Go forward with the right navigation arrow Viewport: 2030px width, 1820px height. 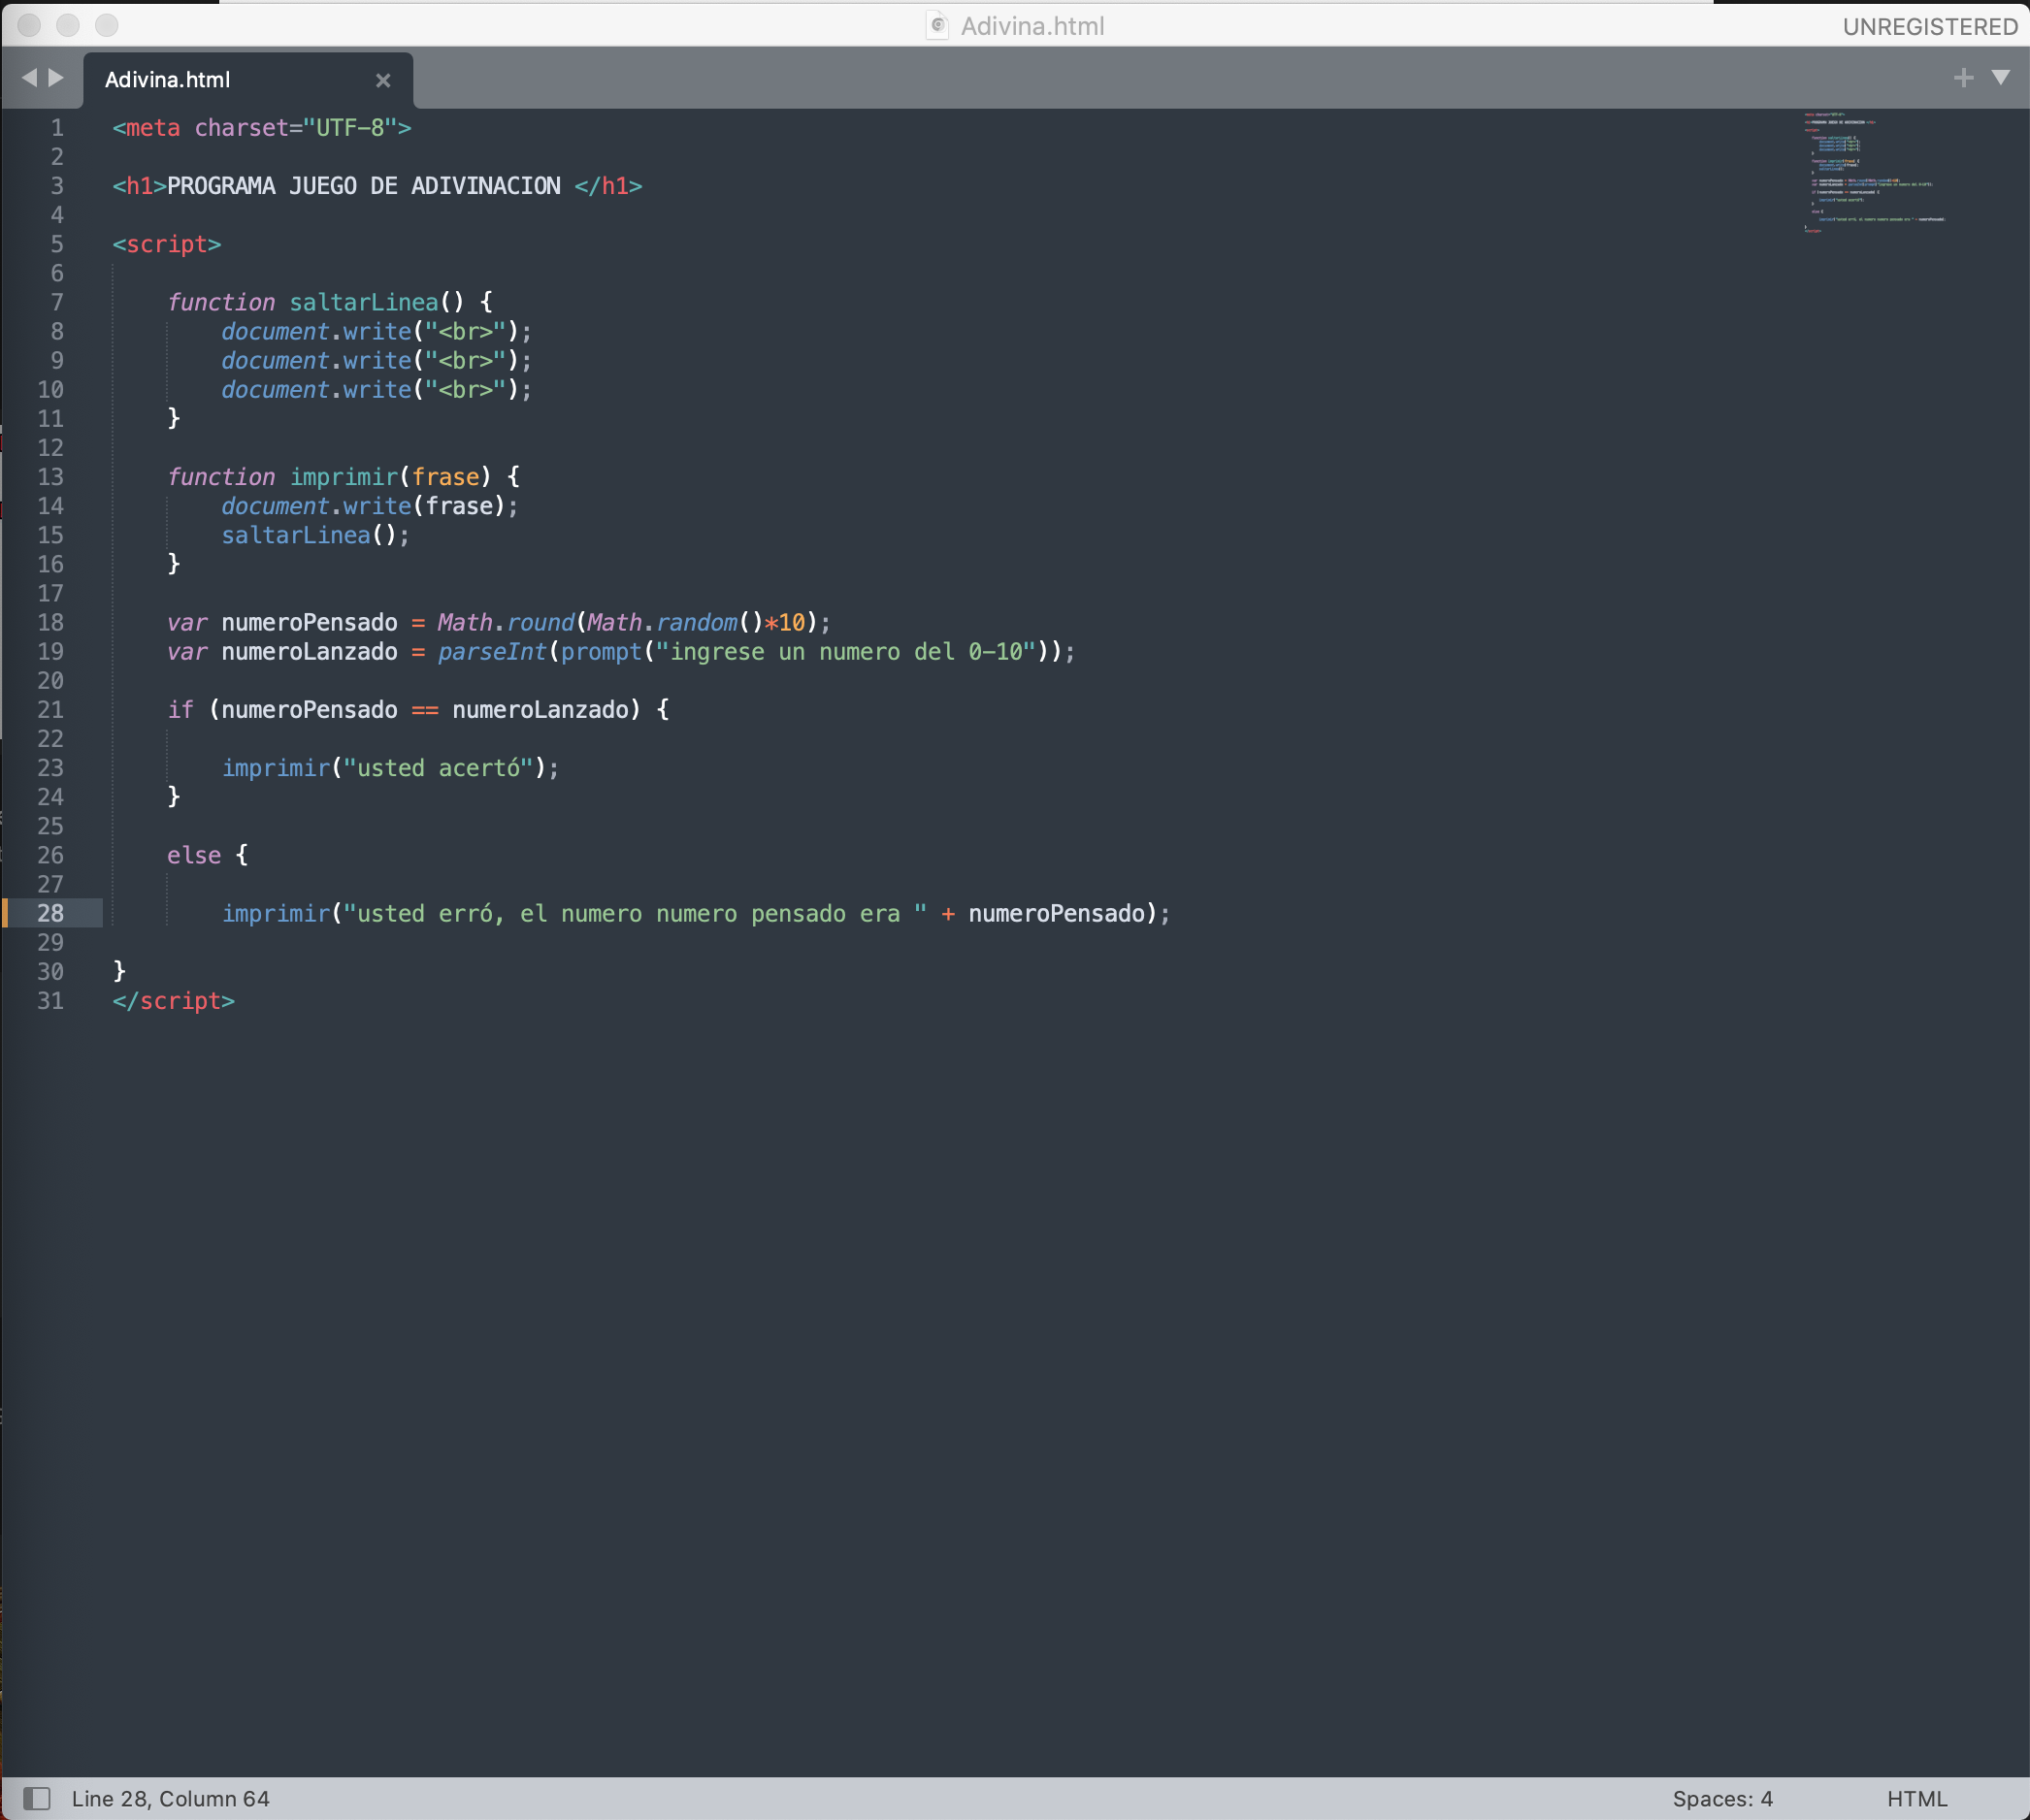[x=57, y=77]
